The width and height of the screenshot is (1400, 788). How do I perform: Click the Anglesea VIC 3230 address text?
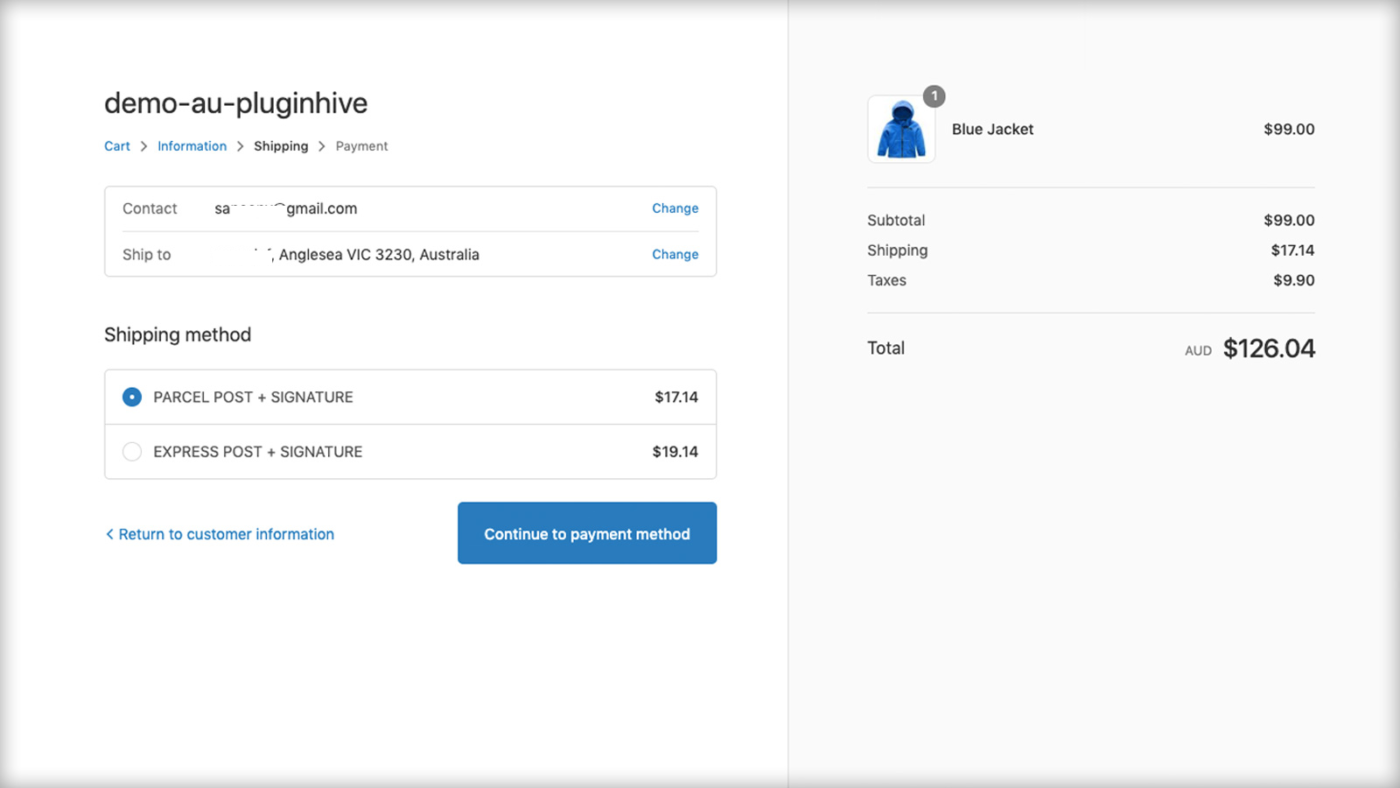point(379,254)
